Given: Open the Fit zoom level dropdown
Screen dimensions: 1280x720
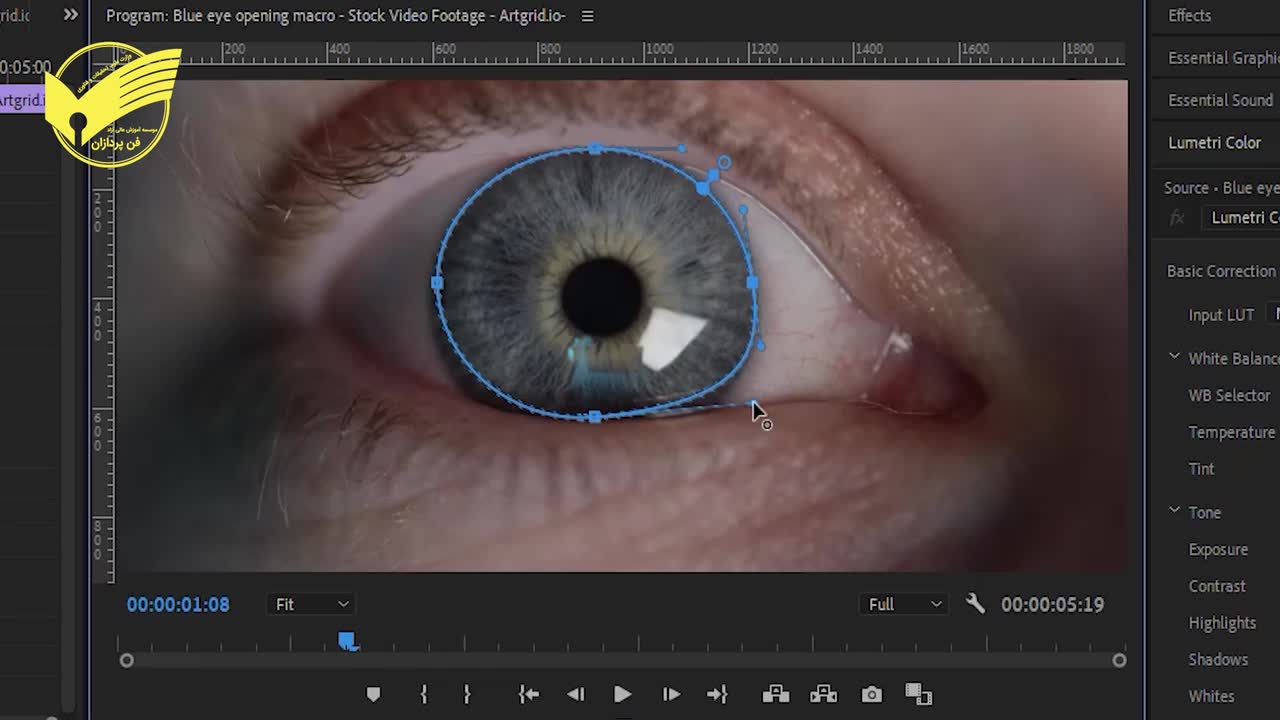Looking at the screenshot, I should tap(312, 604).
